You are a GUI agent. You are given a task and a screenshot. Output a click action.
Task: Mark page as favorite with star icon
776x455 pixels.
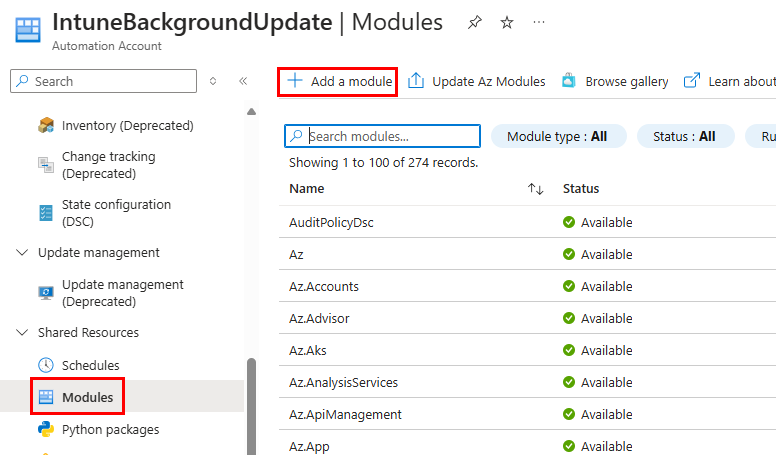(507, 23)
